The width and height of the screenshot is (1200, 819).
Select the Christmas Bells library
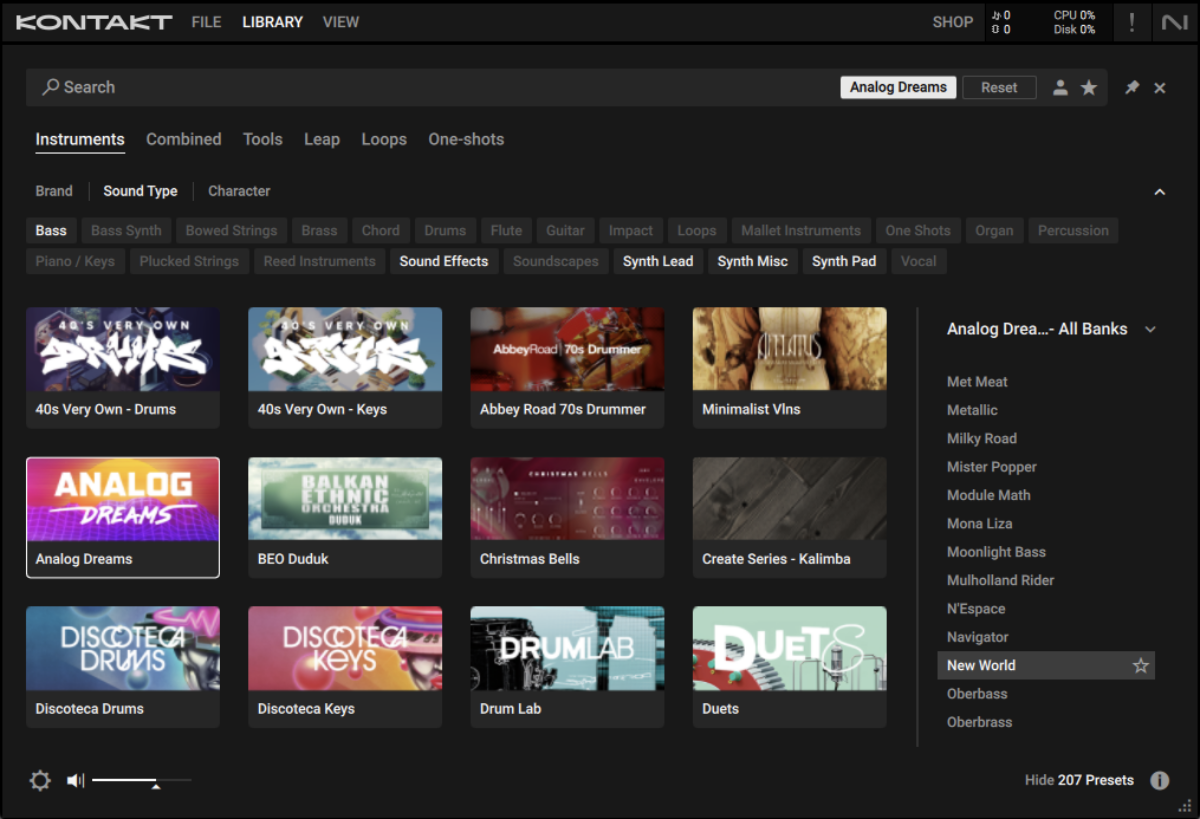pos(567,517)
